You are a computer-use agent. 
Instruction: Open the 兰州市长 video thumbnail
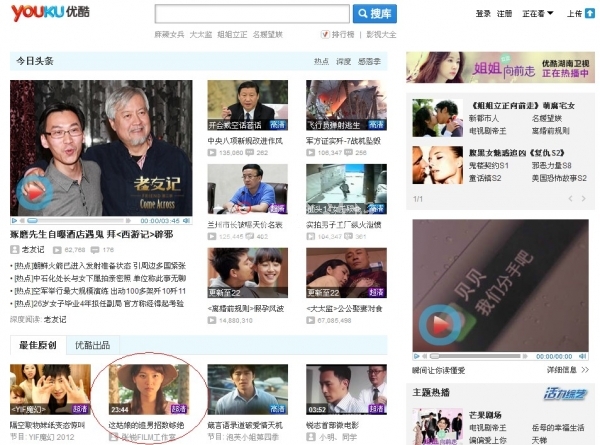pos(248,189)
